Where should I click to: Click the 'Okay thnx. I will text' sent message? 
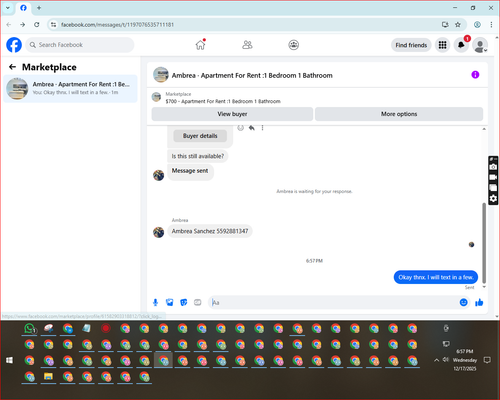(436, 277)
